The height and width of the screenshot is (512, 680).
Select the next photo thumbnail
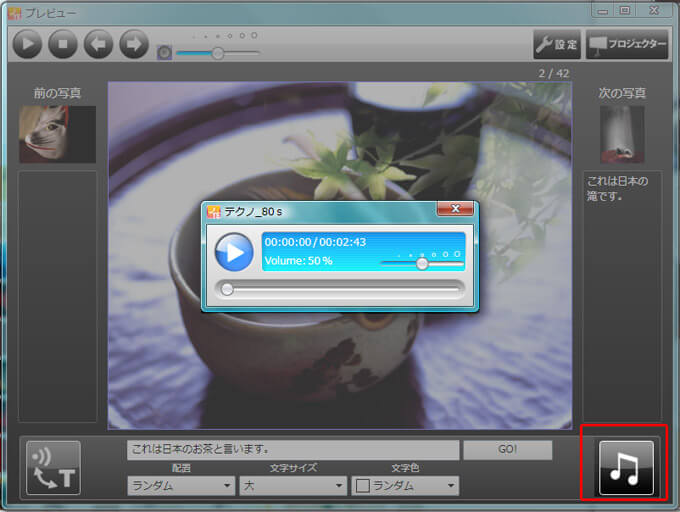(x=621, y=134)
